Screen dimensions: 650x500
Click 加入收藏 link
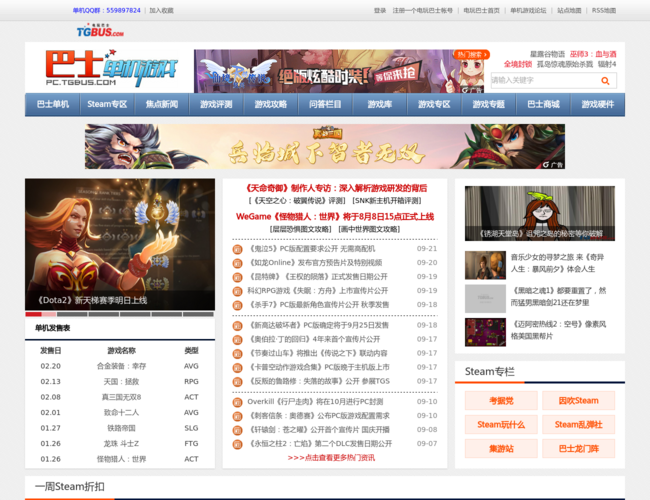point(161,10)
